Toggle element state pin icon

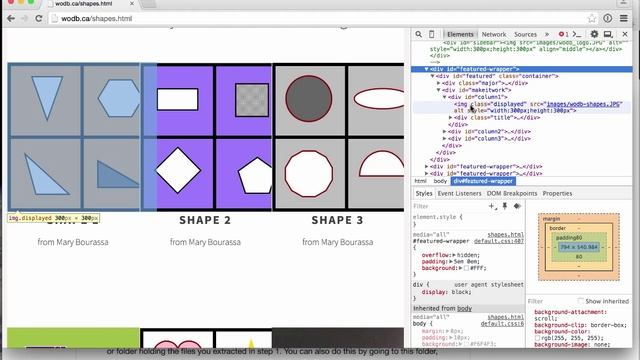click(x=505, y=206)
